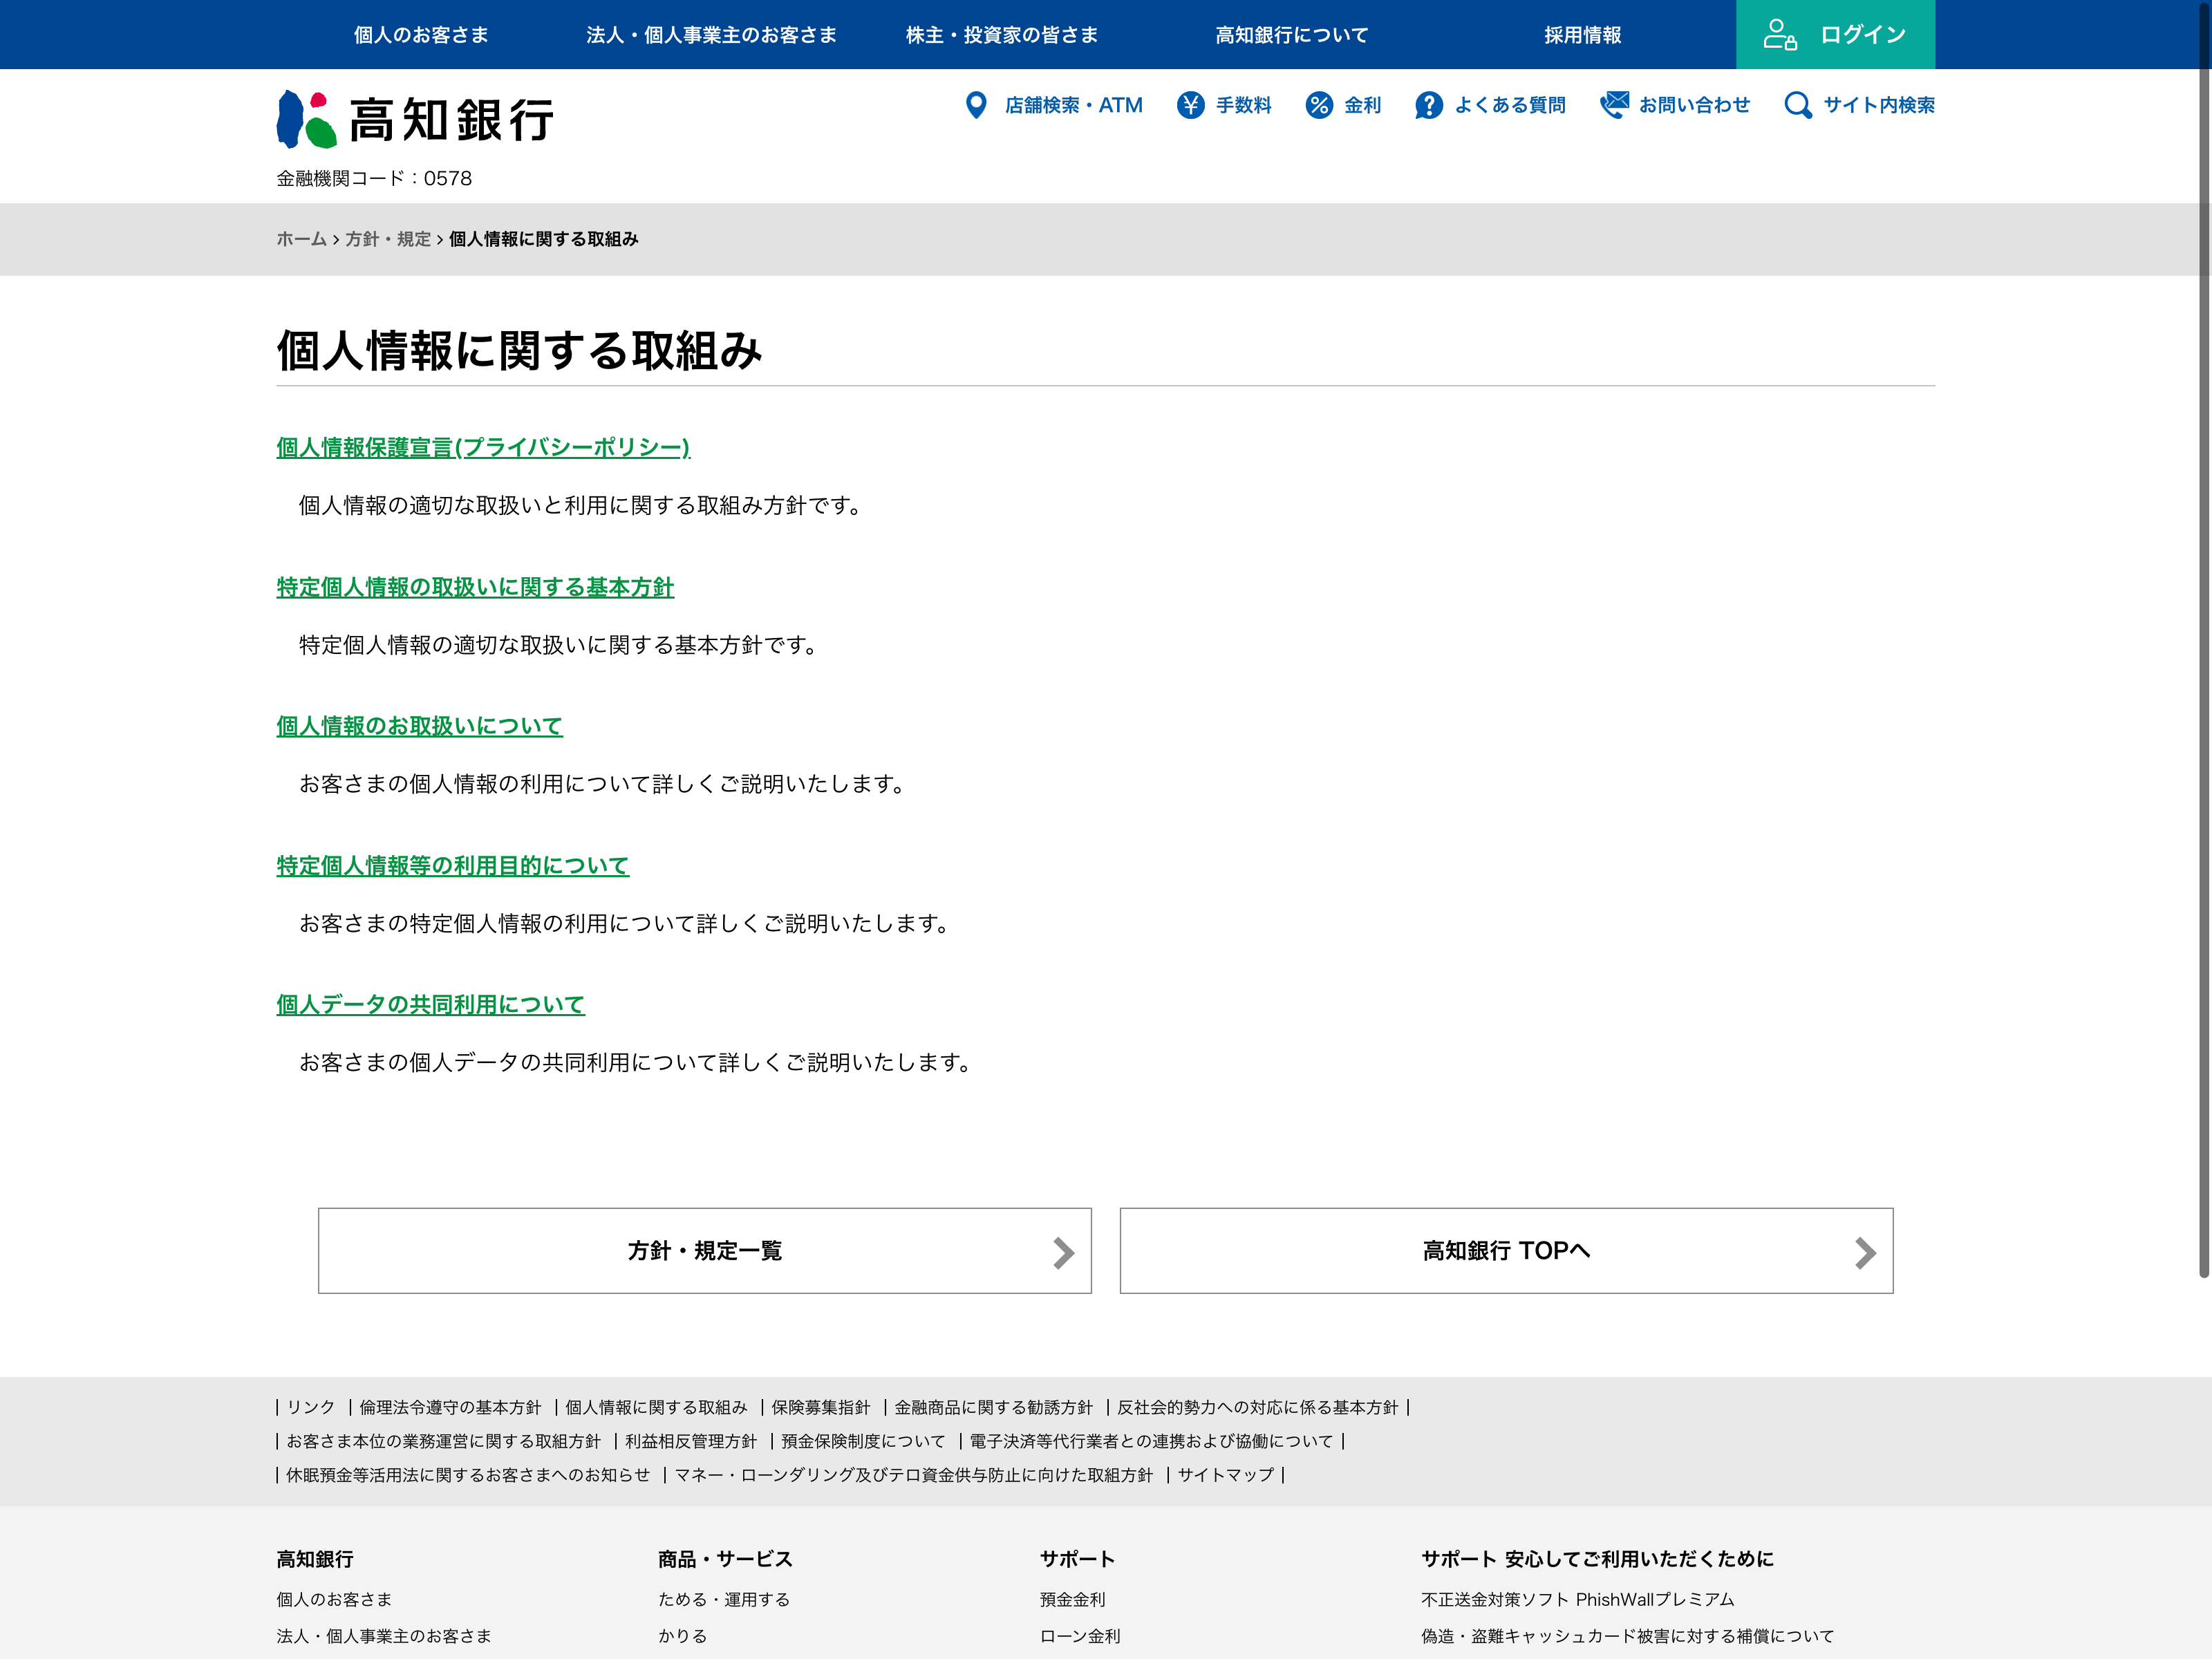Viewport: 2212px width, 1659px height.
Task: Open 個人データの共同利用について link
Action: (430, 1004)
